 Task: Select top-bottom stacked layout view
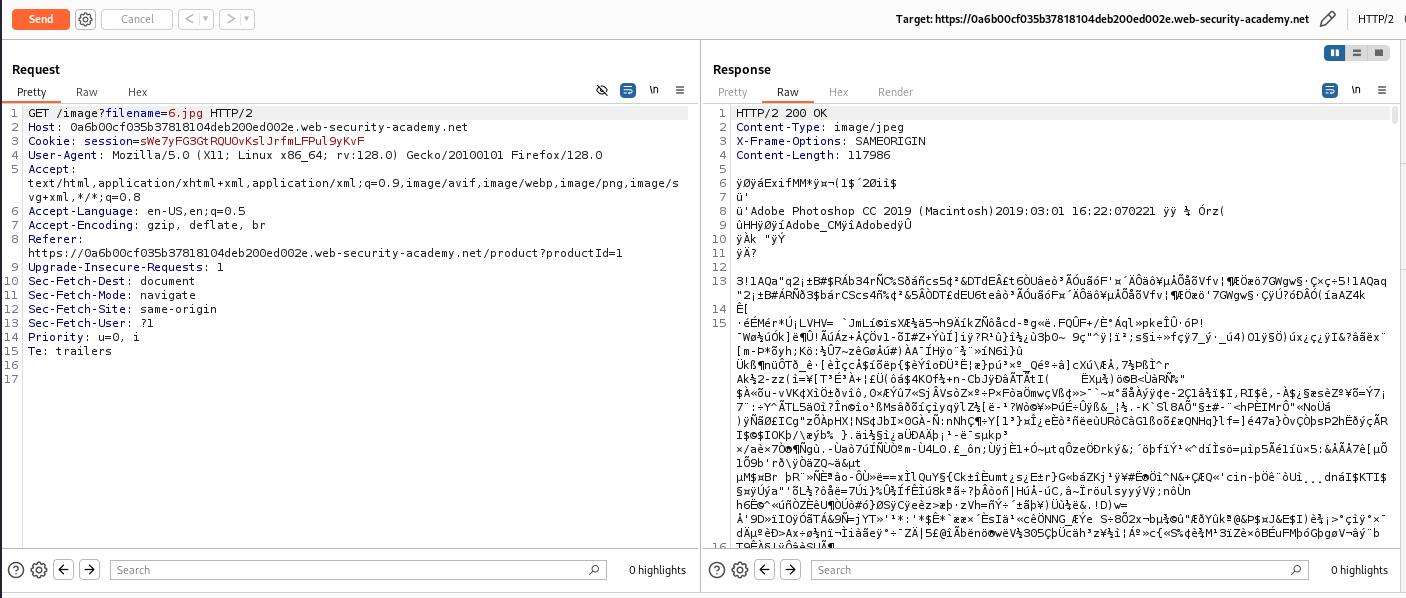point(1357,53)
